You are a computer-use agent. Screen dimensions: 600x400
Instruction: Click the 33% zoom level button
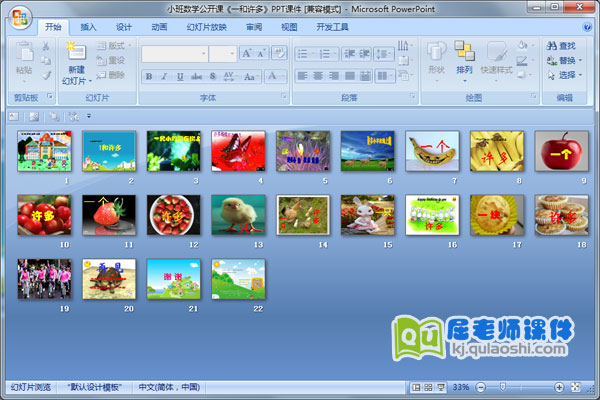coord(461,387)
